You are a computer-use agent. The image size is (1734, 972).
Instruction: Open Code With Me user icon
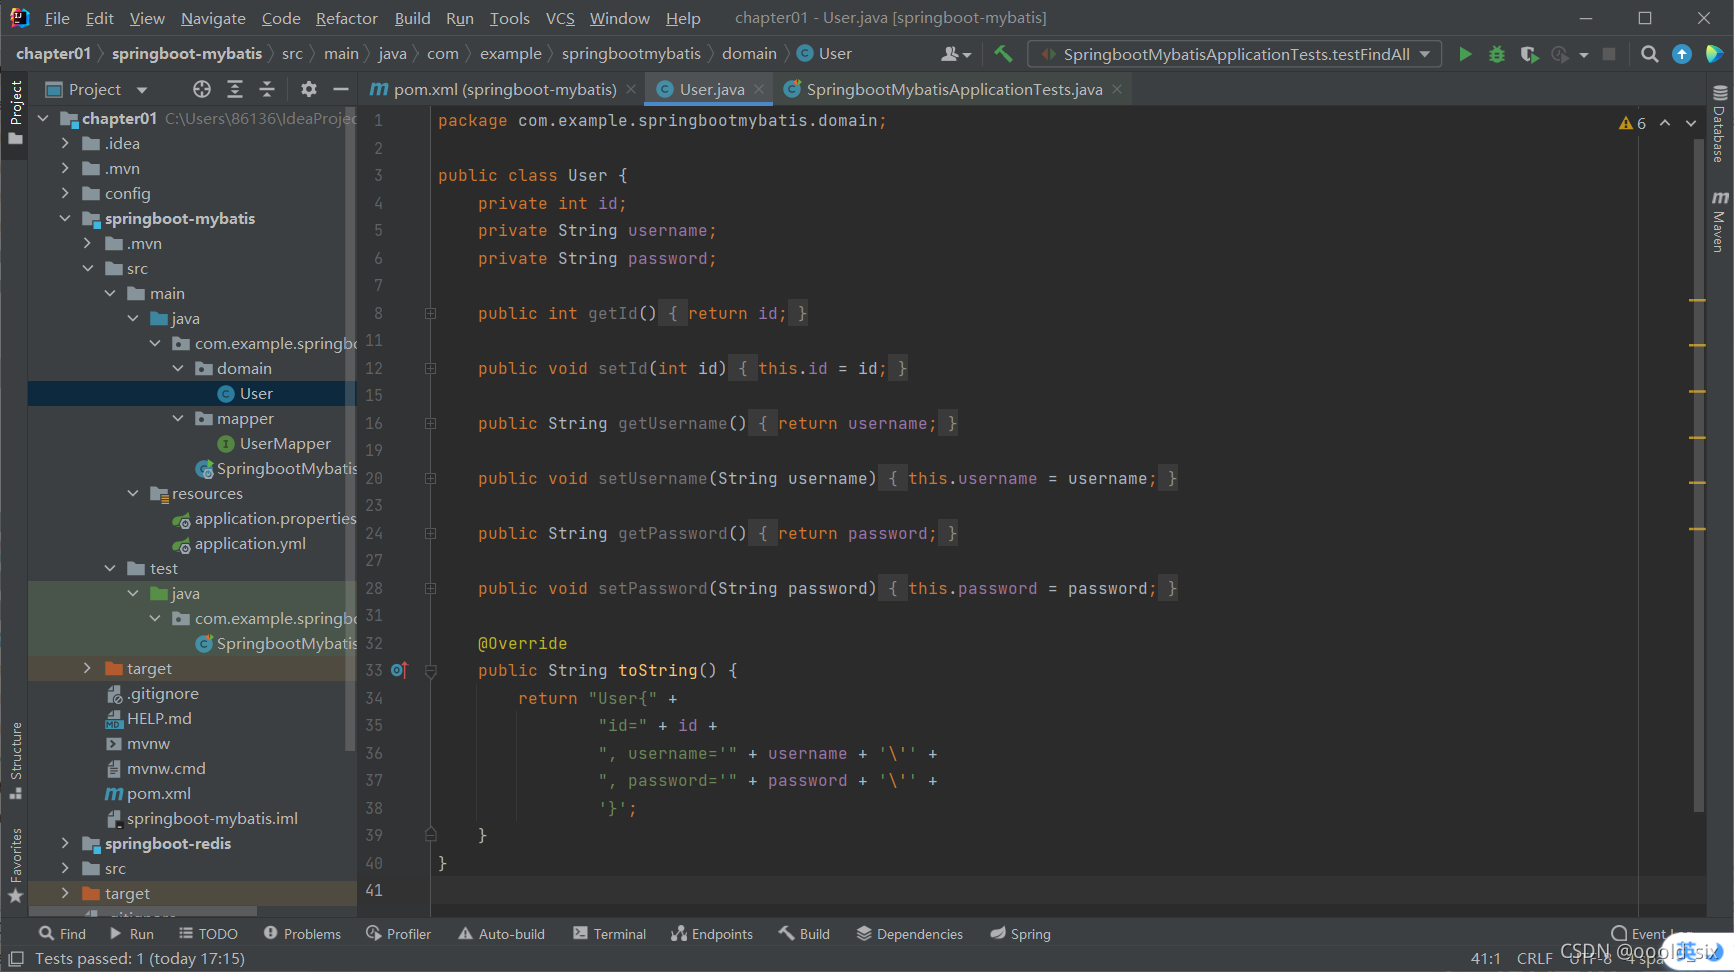click(955, 54)
